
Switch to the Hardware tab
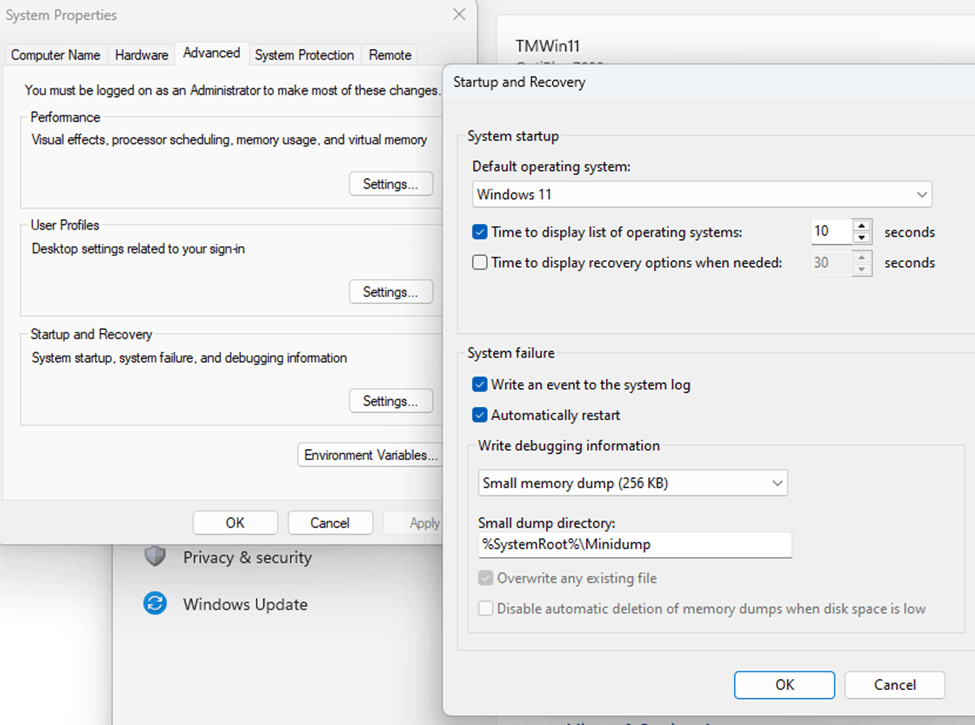(x=141, y=55)
